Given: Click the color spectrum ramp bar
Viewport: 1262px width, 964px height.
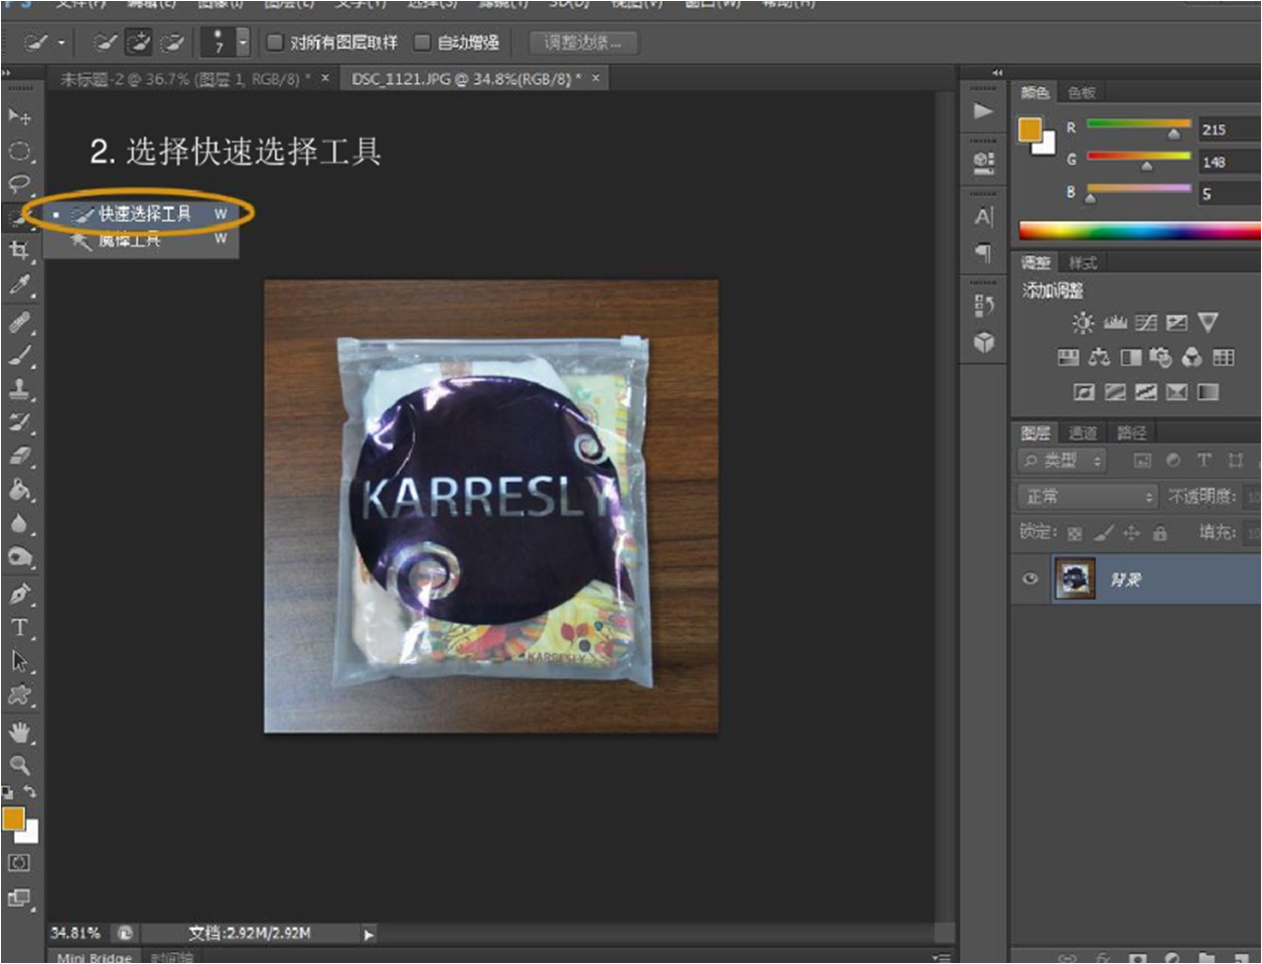Looking at the screenshot, I should (x=1138, y=231).
